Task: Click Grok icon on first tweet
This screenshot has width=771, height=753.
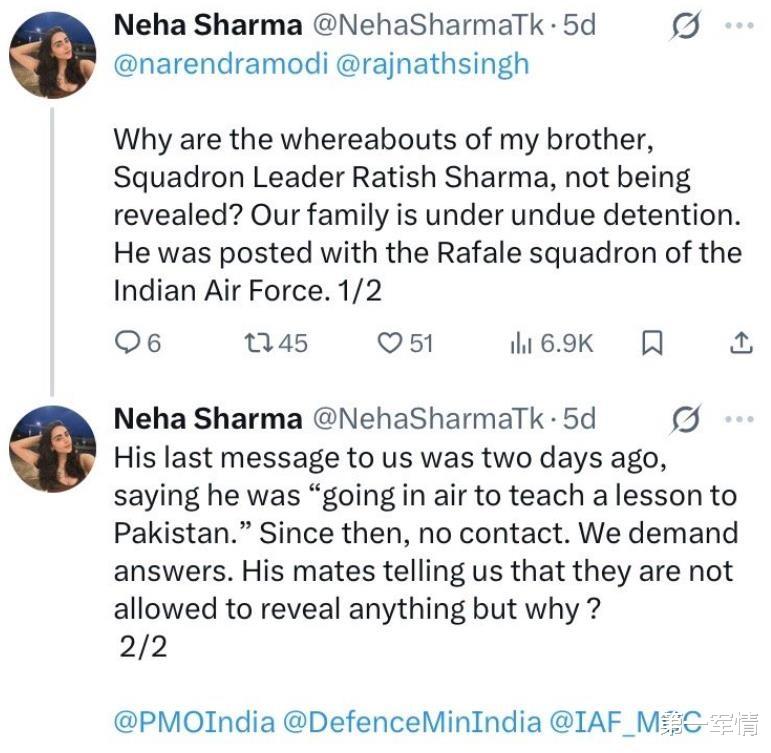Action: [x=686, y=28]
